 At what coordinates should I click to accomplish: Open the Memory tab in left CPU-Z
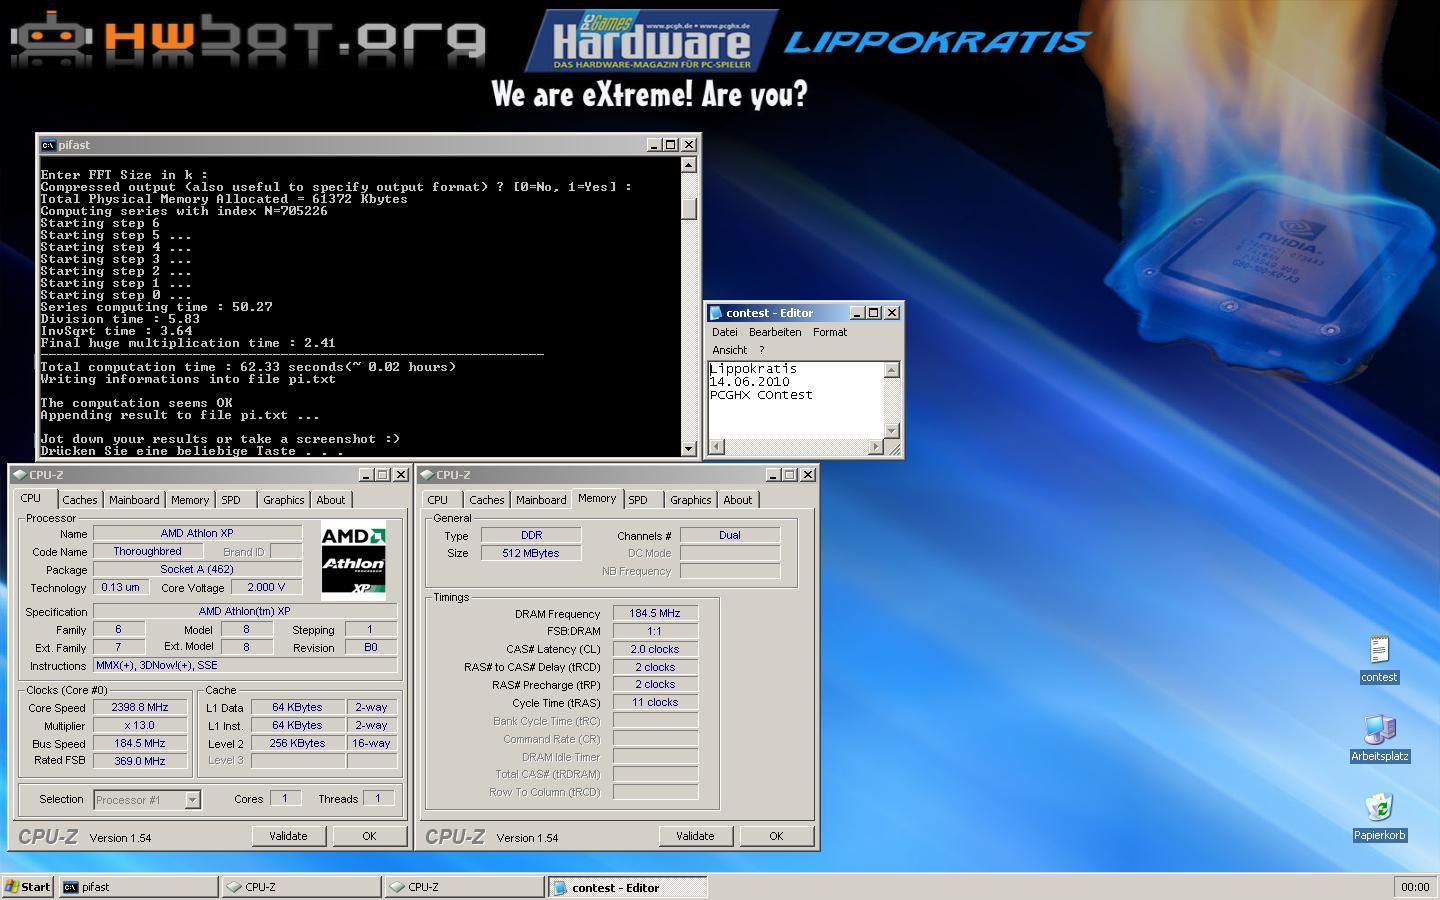[x=190, y=500]
